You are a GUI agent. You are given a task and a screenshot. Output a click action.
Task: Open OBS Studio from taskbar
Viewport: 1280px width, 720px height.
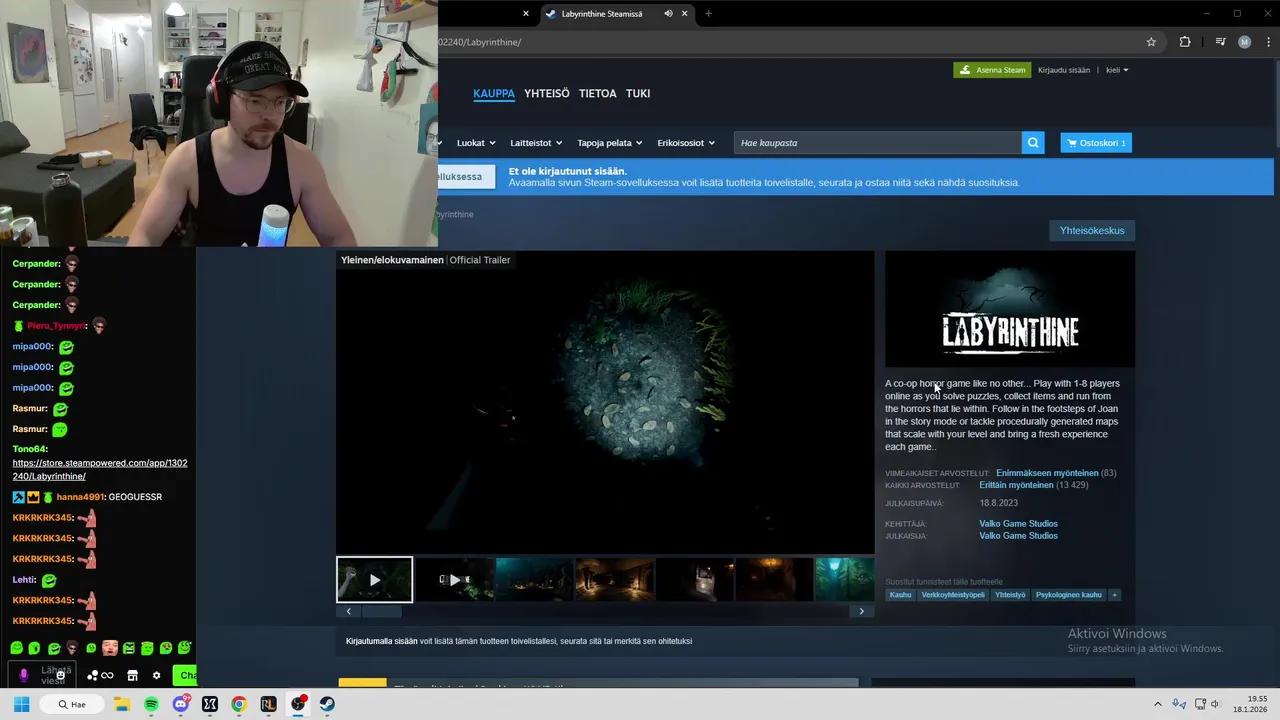tap(298, 704)
